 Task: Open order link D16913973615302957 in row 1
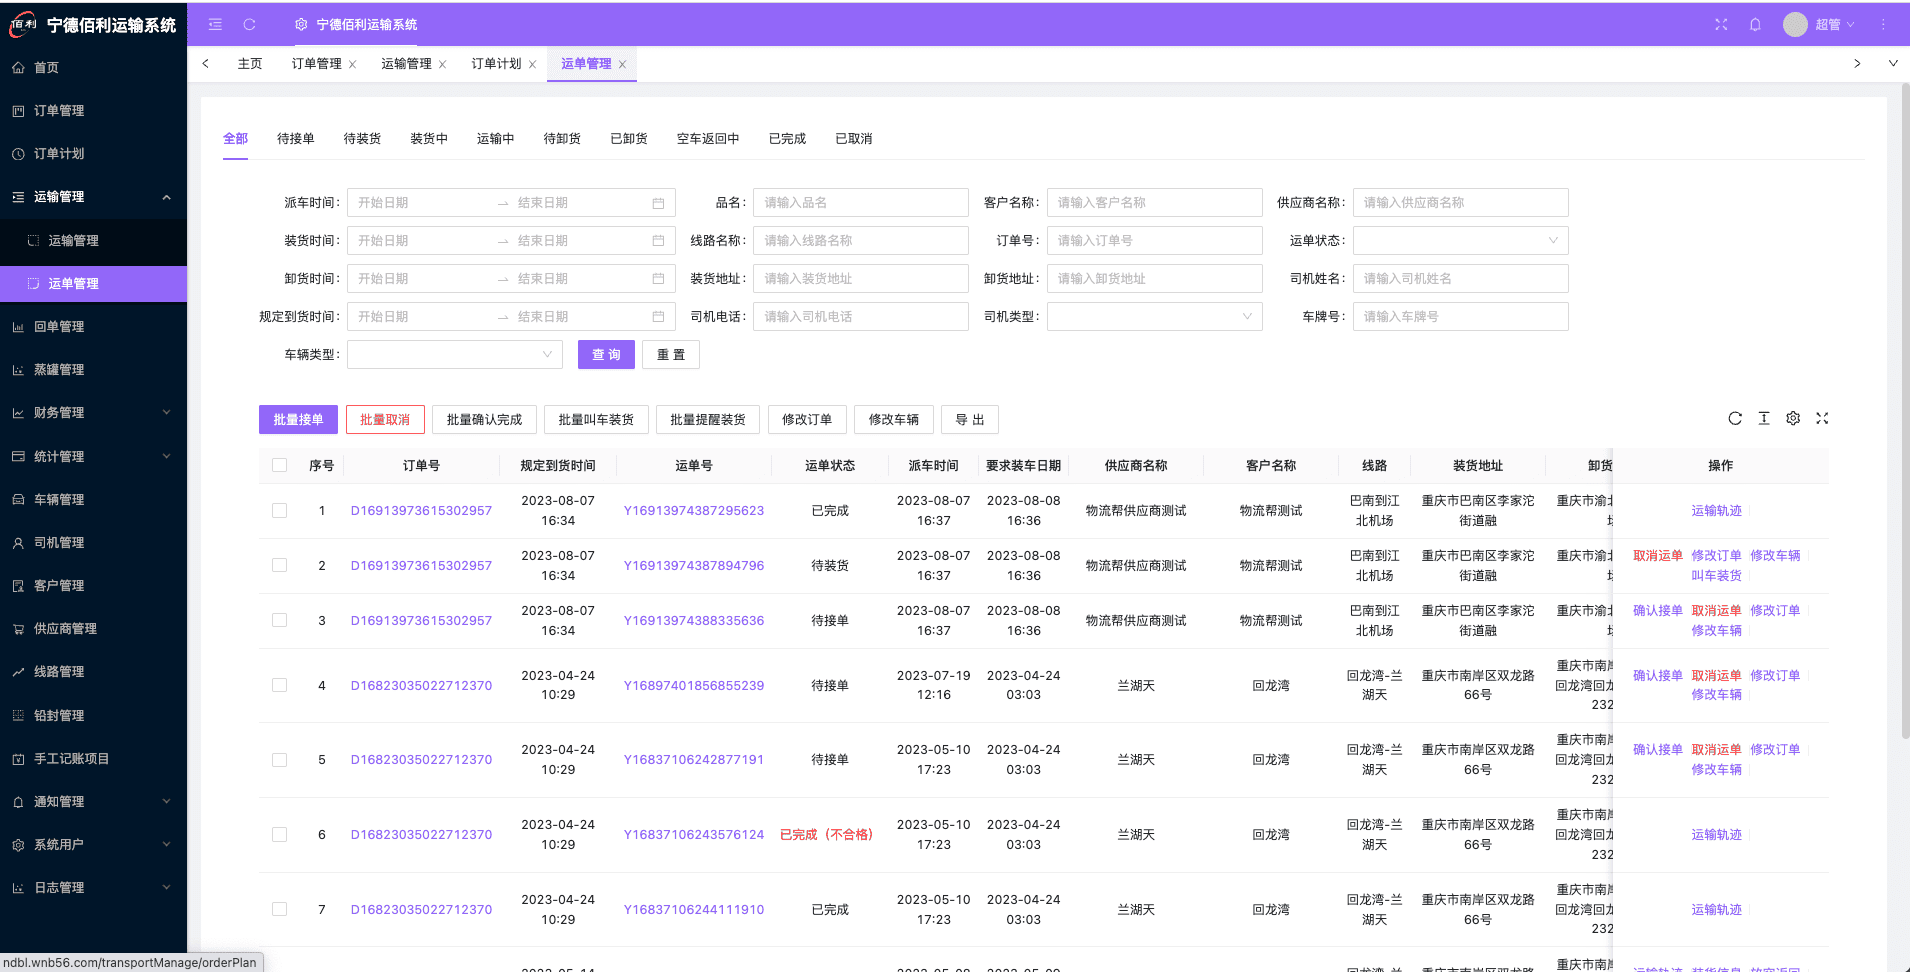[x=421, y=511]
